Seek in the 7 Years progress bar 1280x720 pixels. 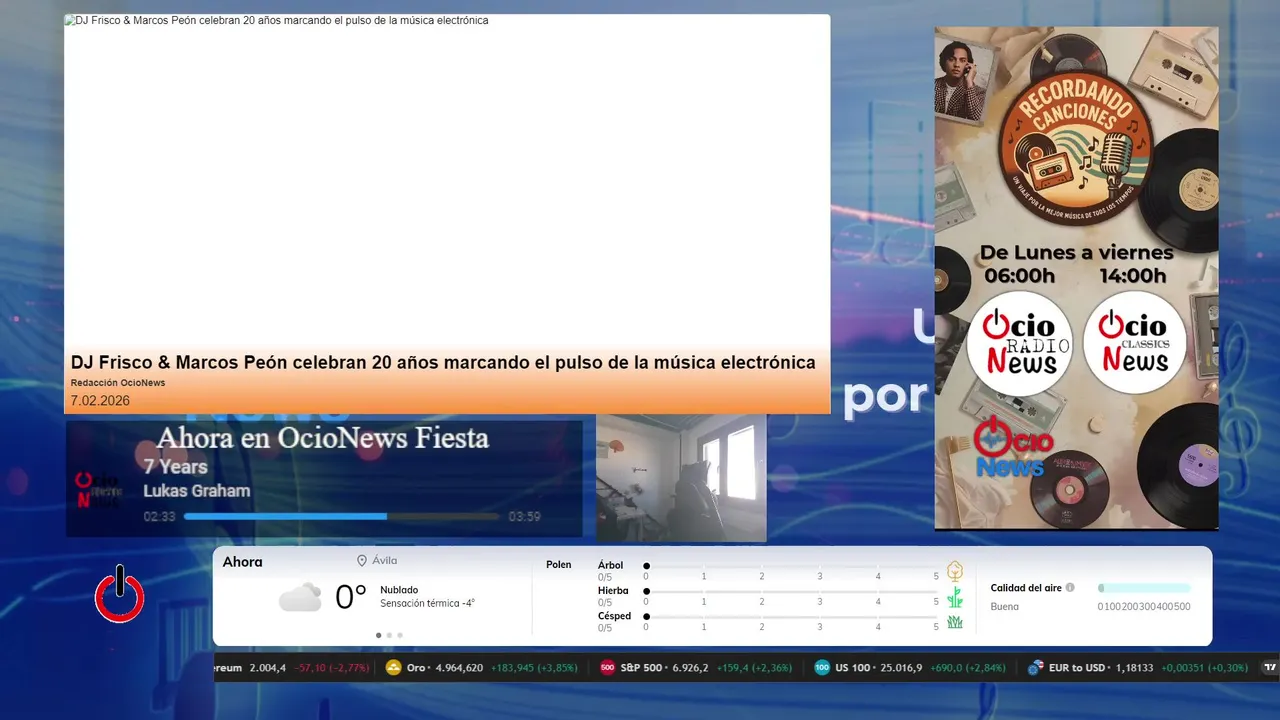pos(341,517)
